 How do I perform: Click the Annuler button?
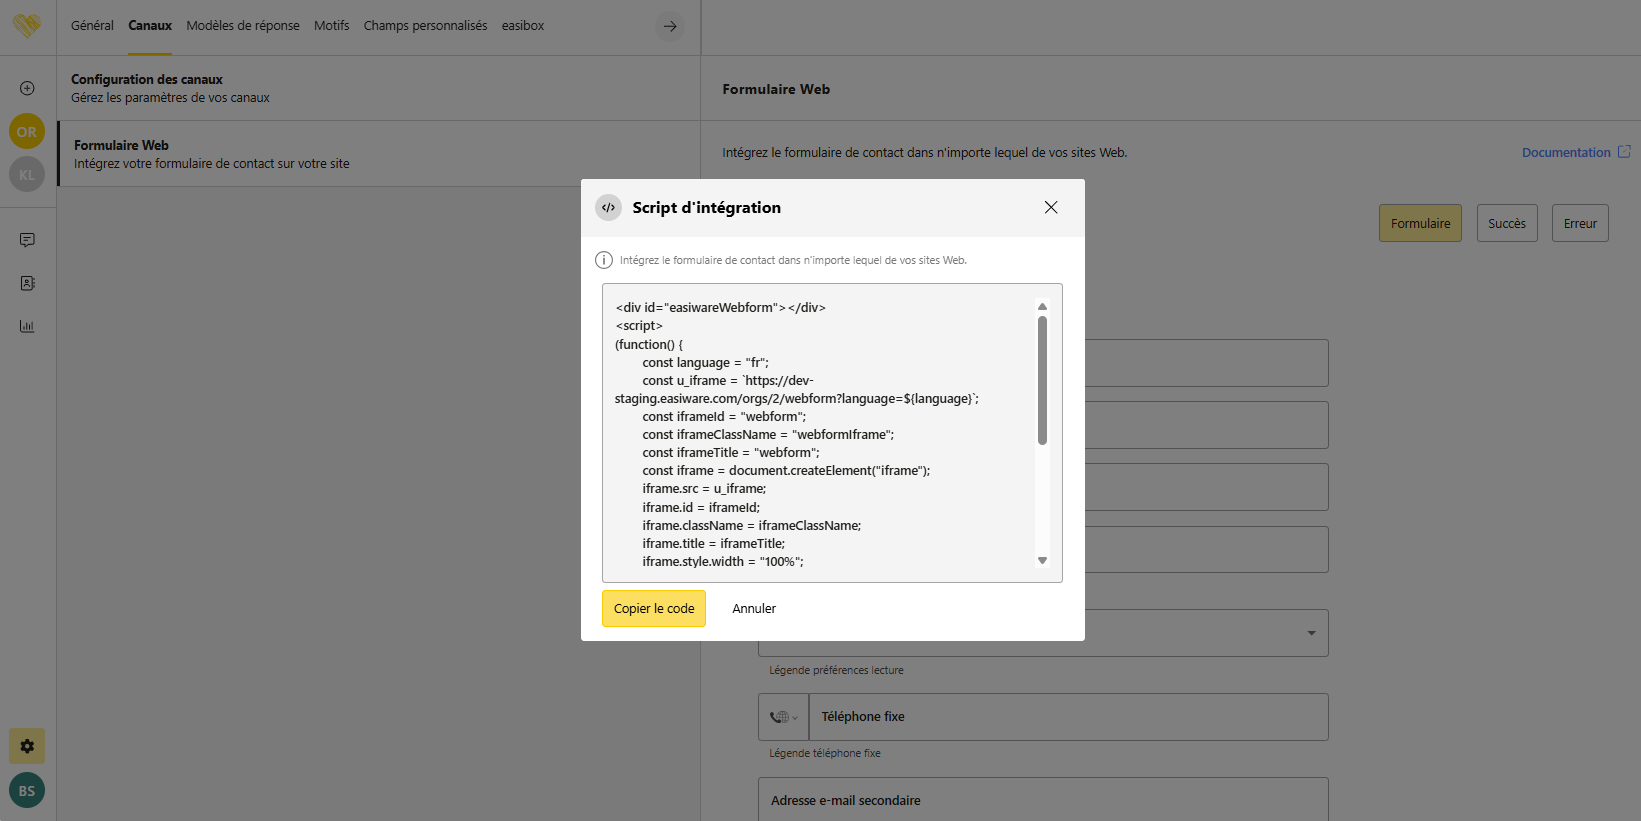(753, 608)
